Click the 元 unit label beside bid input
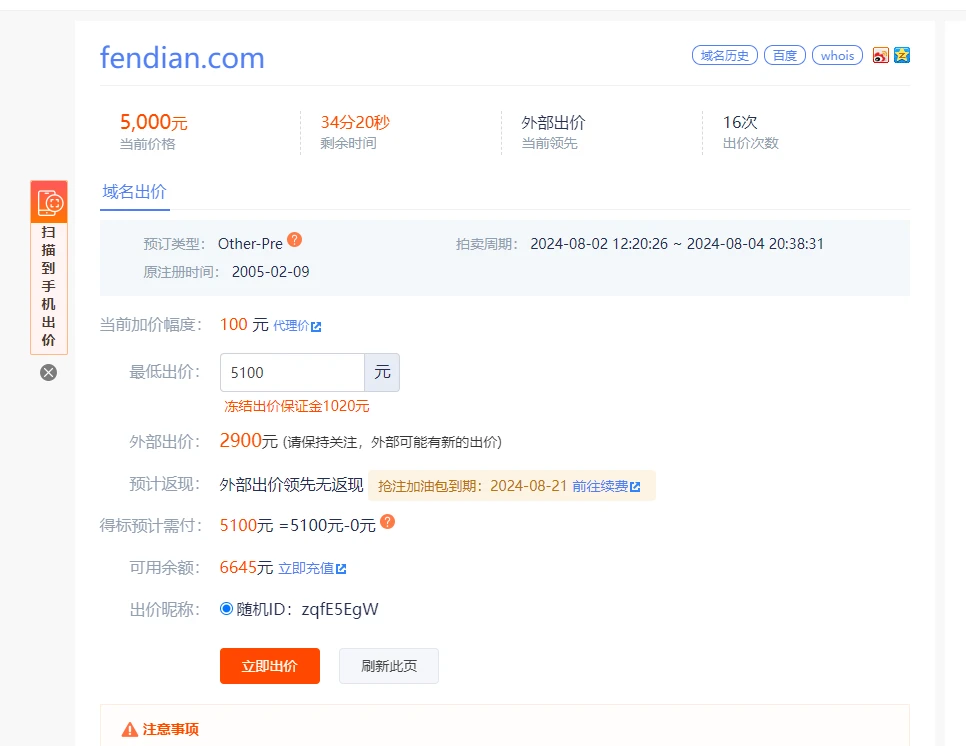 382,372
